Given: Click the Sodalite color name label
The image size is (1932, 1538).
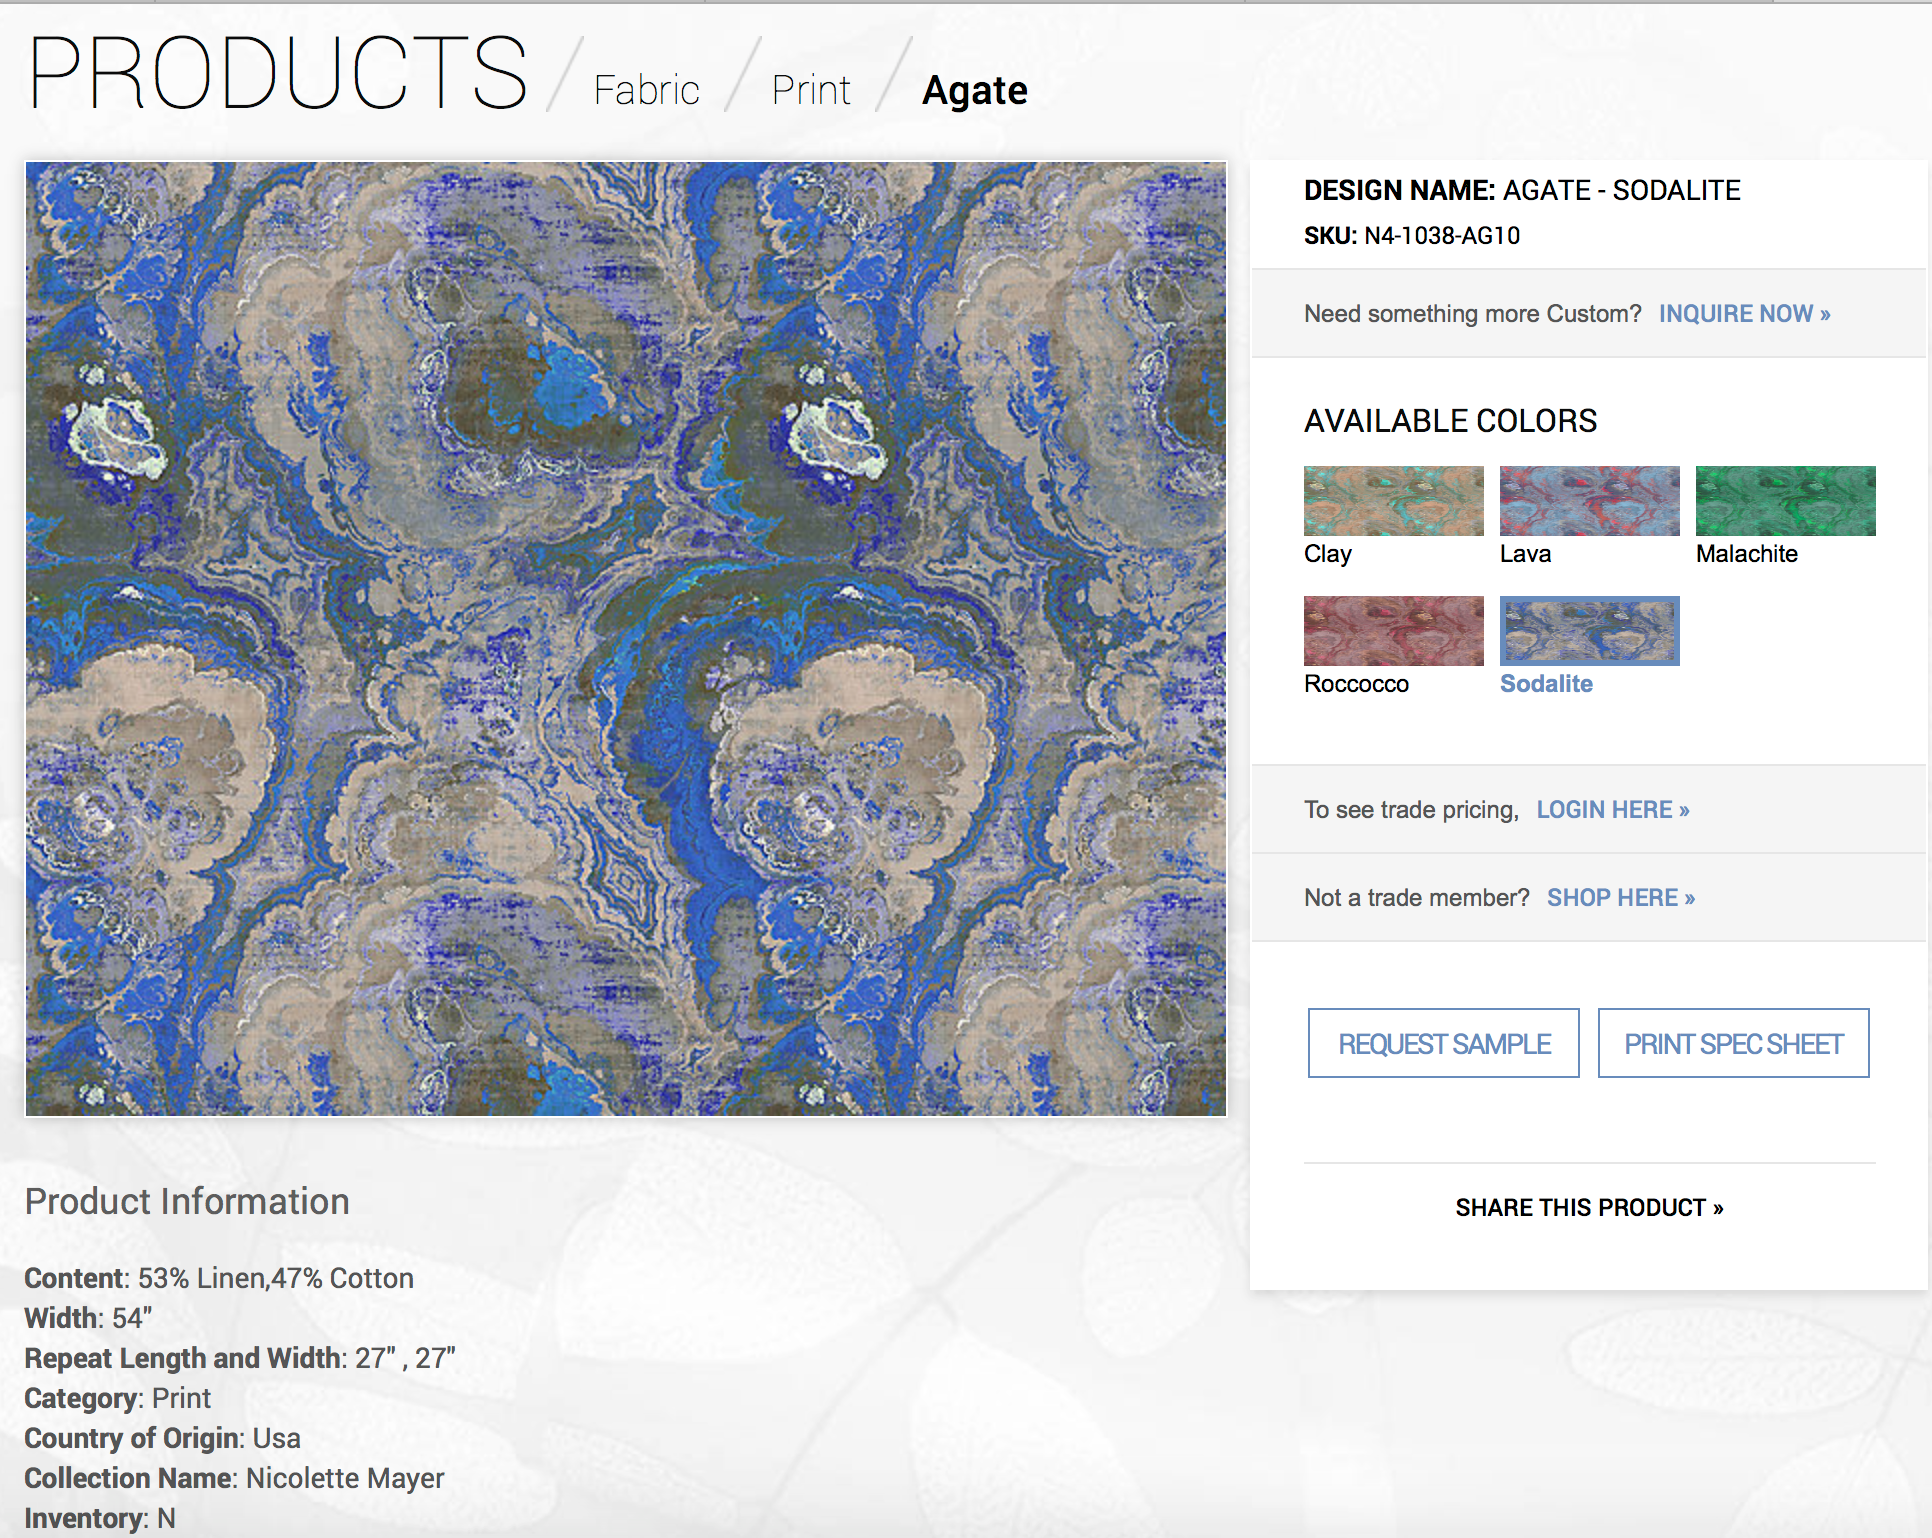Looking at the screenshot, I should click(1546, 684).
